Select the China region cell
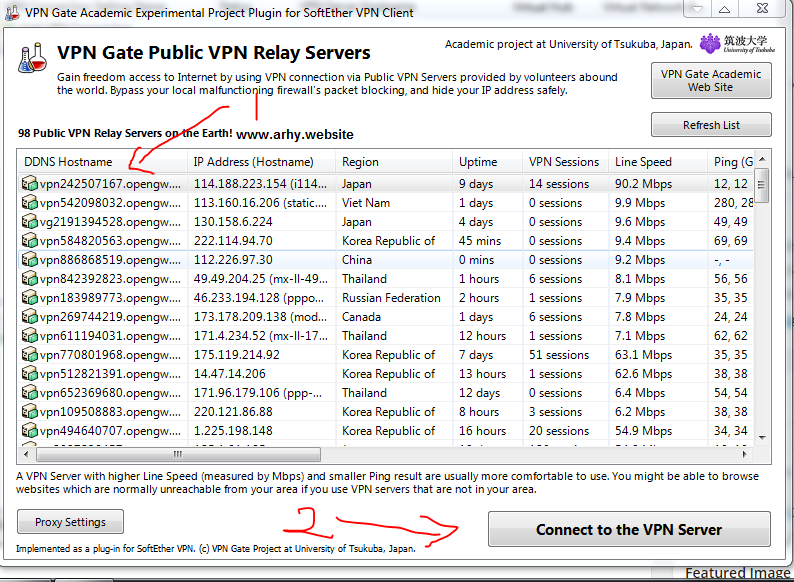This screenshot has height=582, width=794. point(357,259)
